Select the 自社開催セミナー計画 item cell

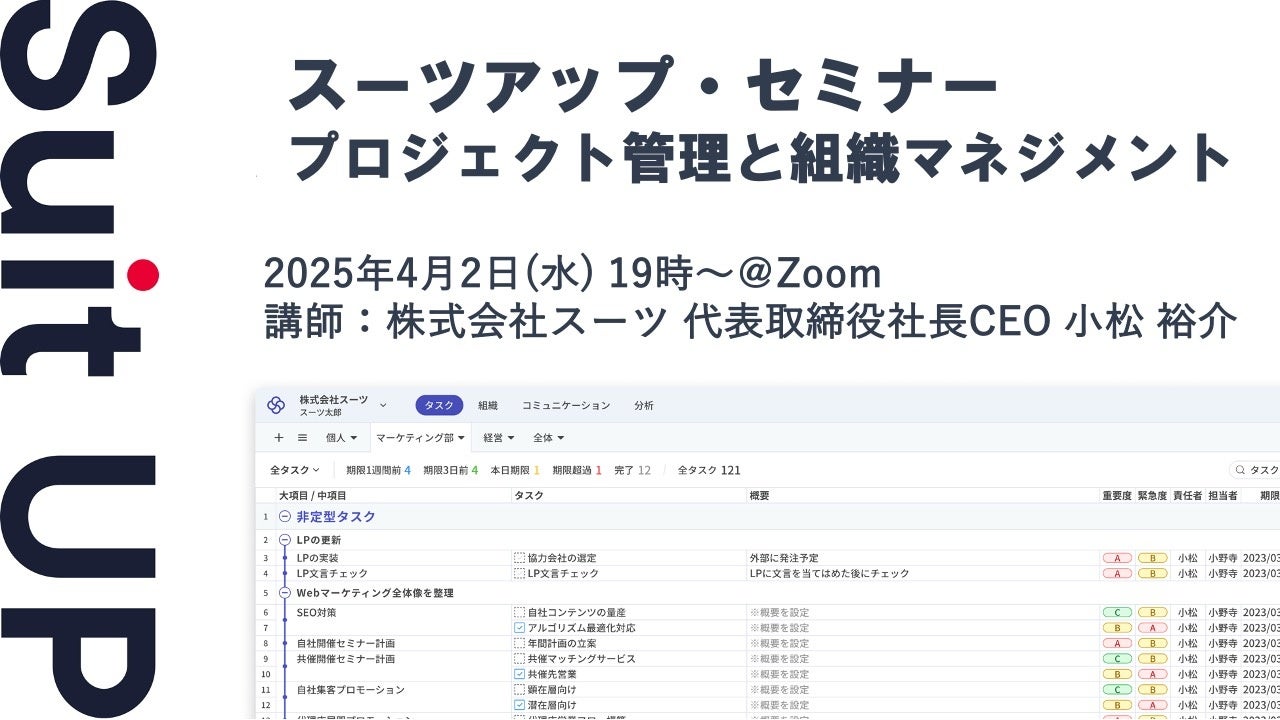tap(346, 644)
